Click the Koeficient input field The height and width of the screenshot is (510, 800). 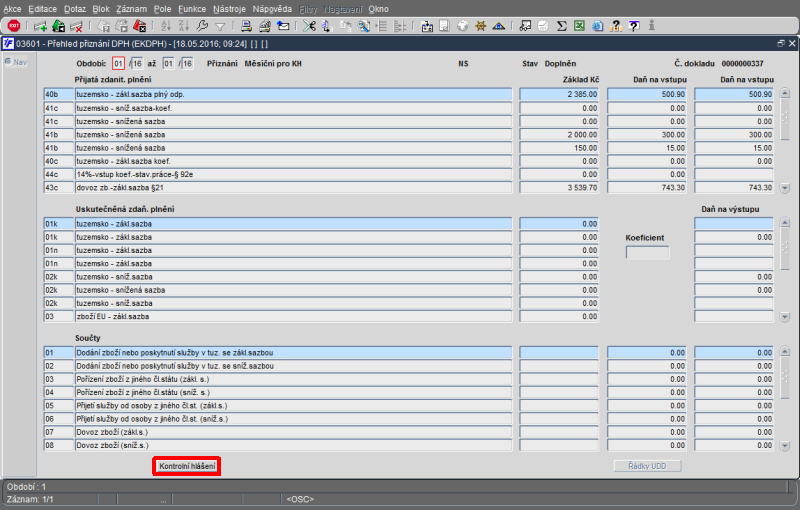coord(647,252)
